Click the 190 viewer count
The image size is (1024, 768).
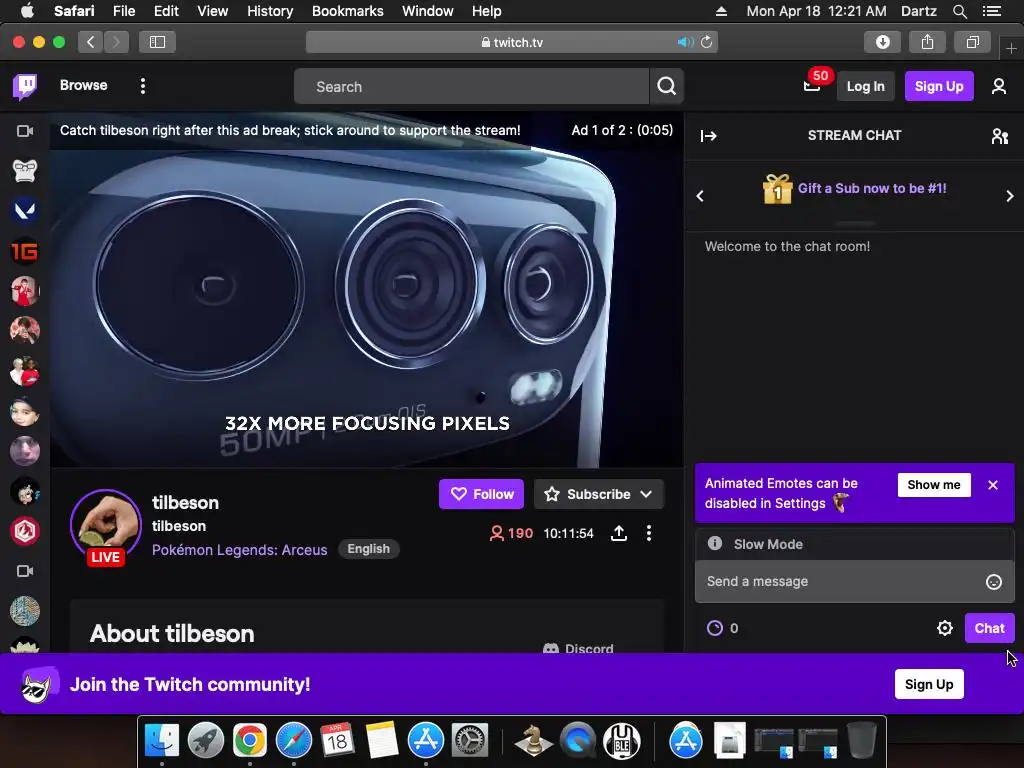[511, 534]
